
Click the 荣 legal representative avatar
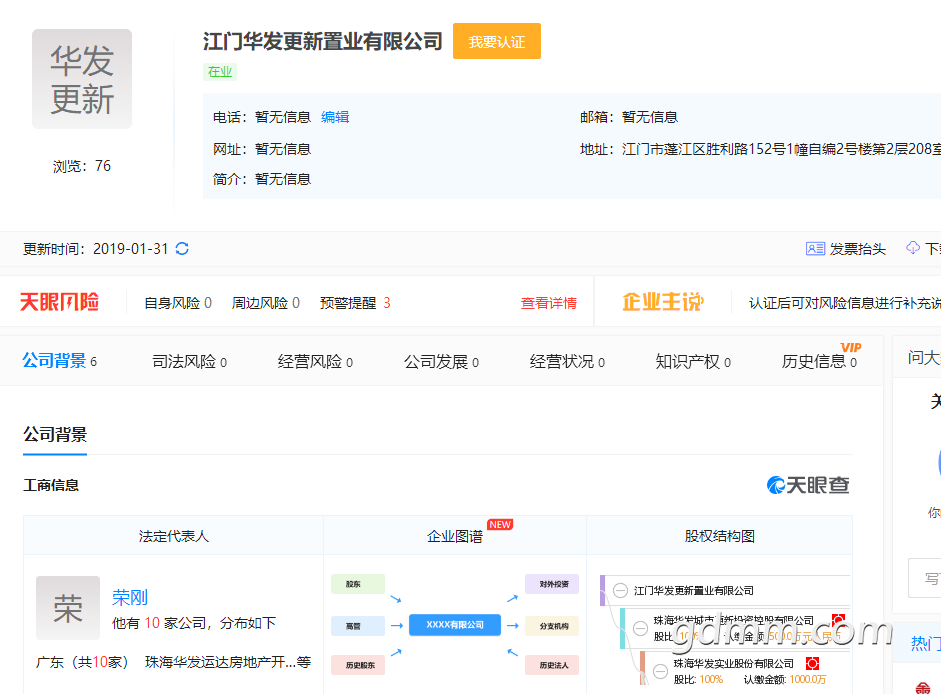point(68,608)
